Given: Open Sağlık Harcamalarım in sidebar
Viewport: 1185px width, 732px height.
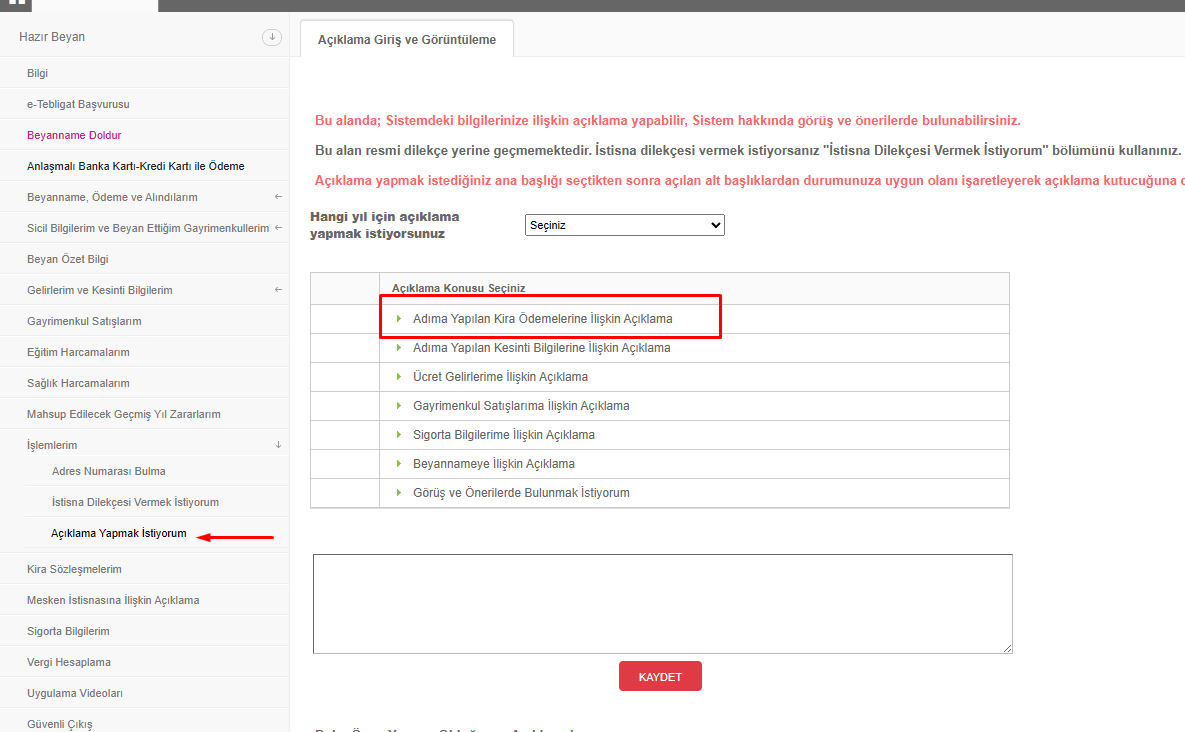Looking at the screenshot, I should (x=78, y=383).
